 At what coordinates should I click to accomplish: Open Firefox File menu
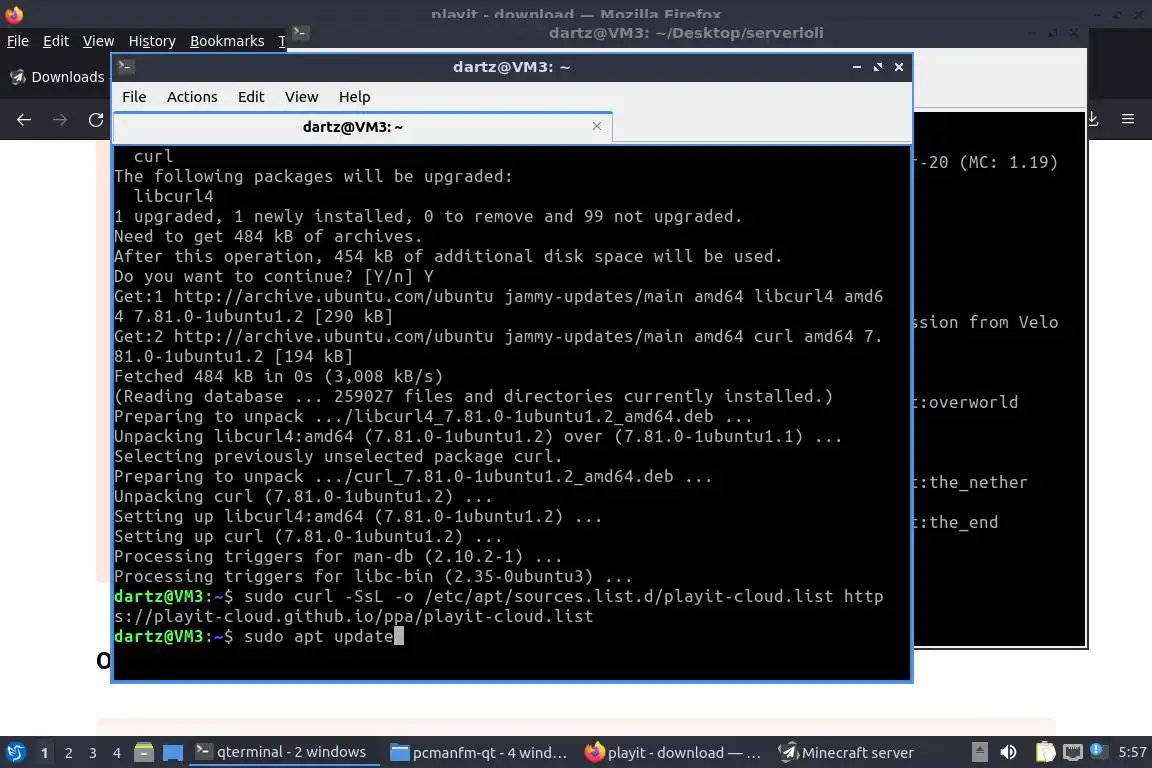pos(18,41)
